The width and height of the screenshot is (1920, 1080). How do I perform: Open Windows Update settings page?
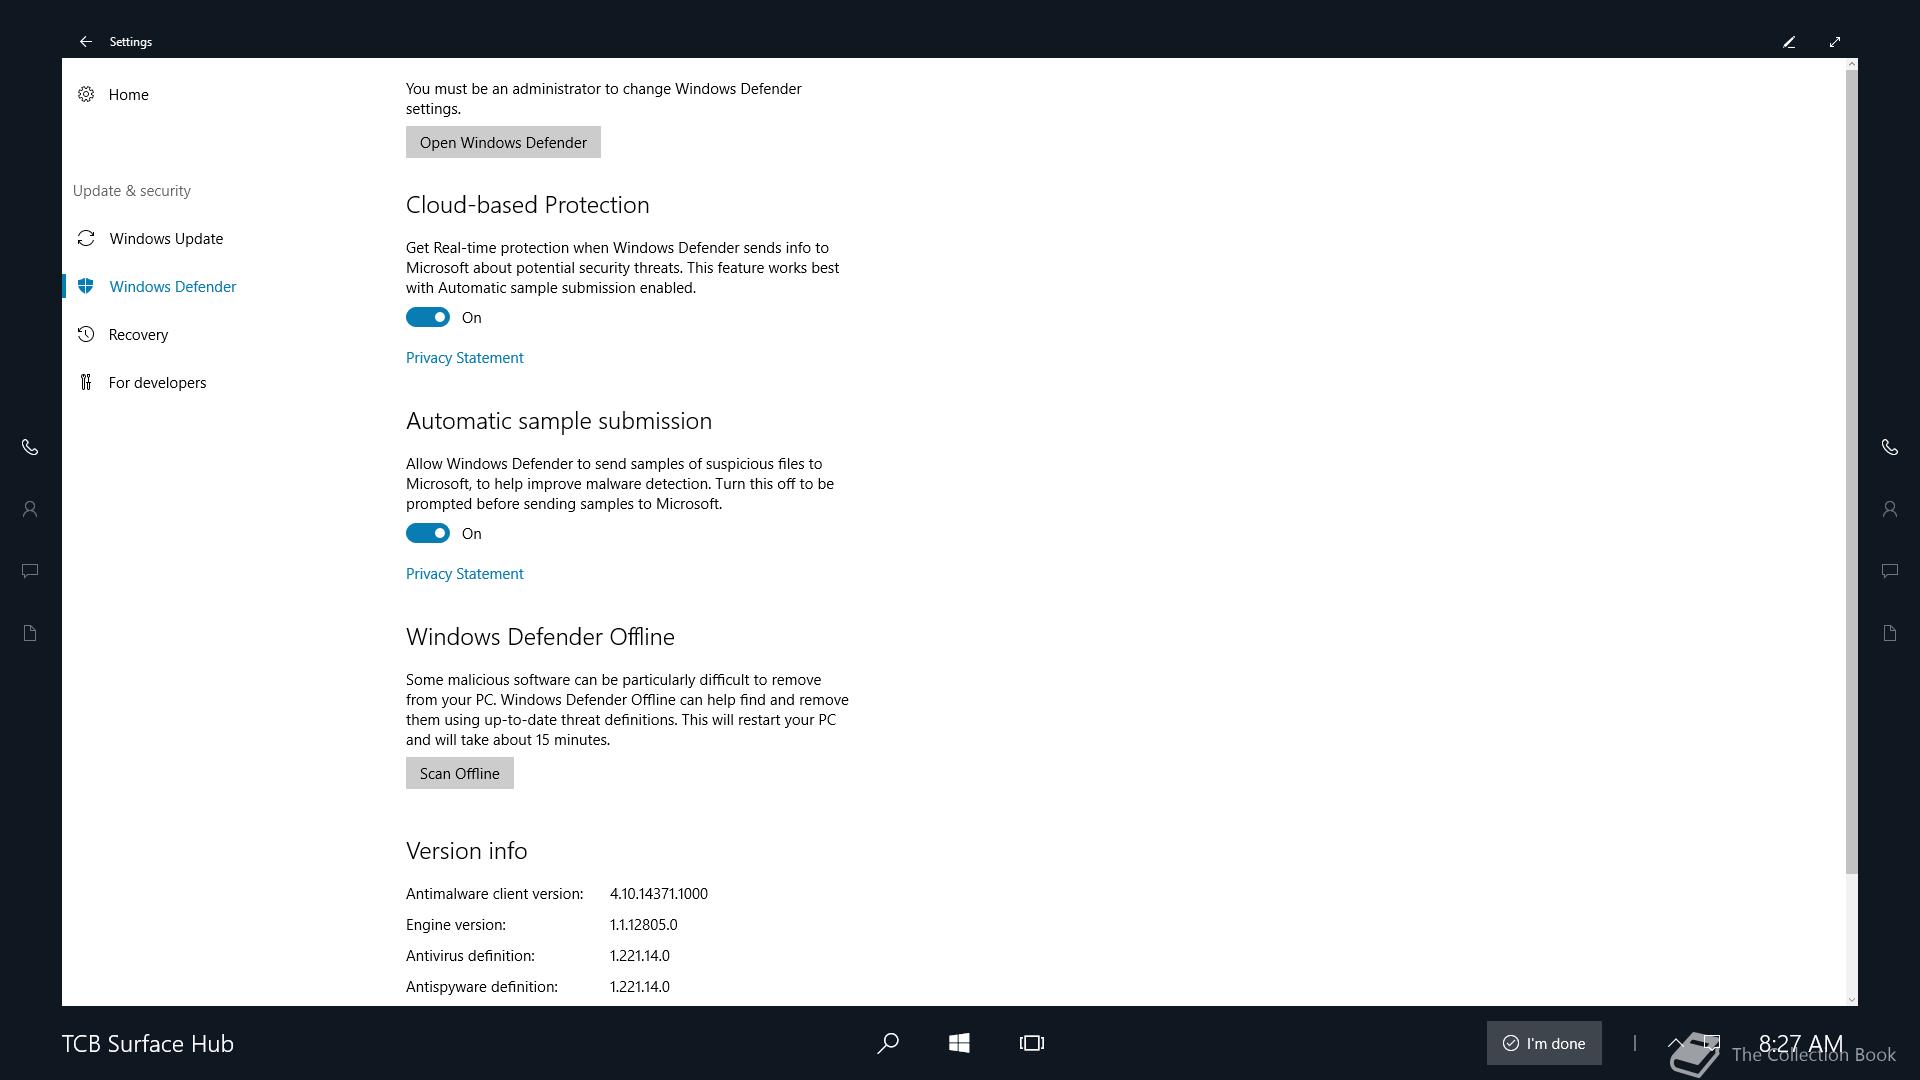click(166, 238)
